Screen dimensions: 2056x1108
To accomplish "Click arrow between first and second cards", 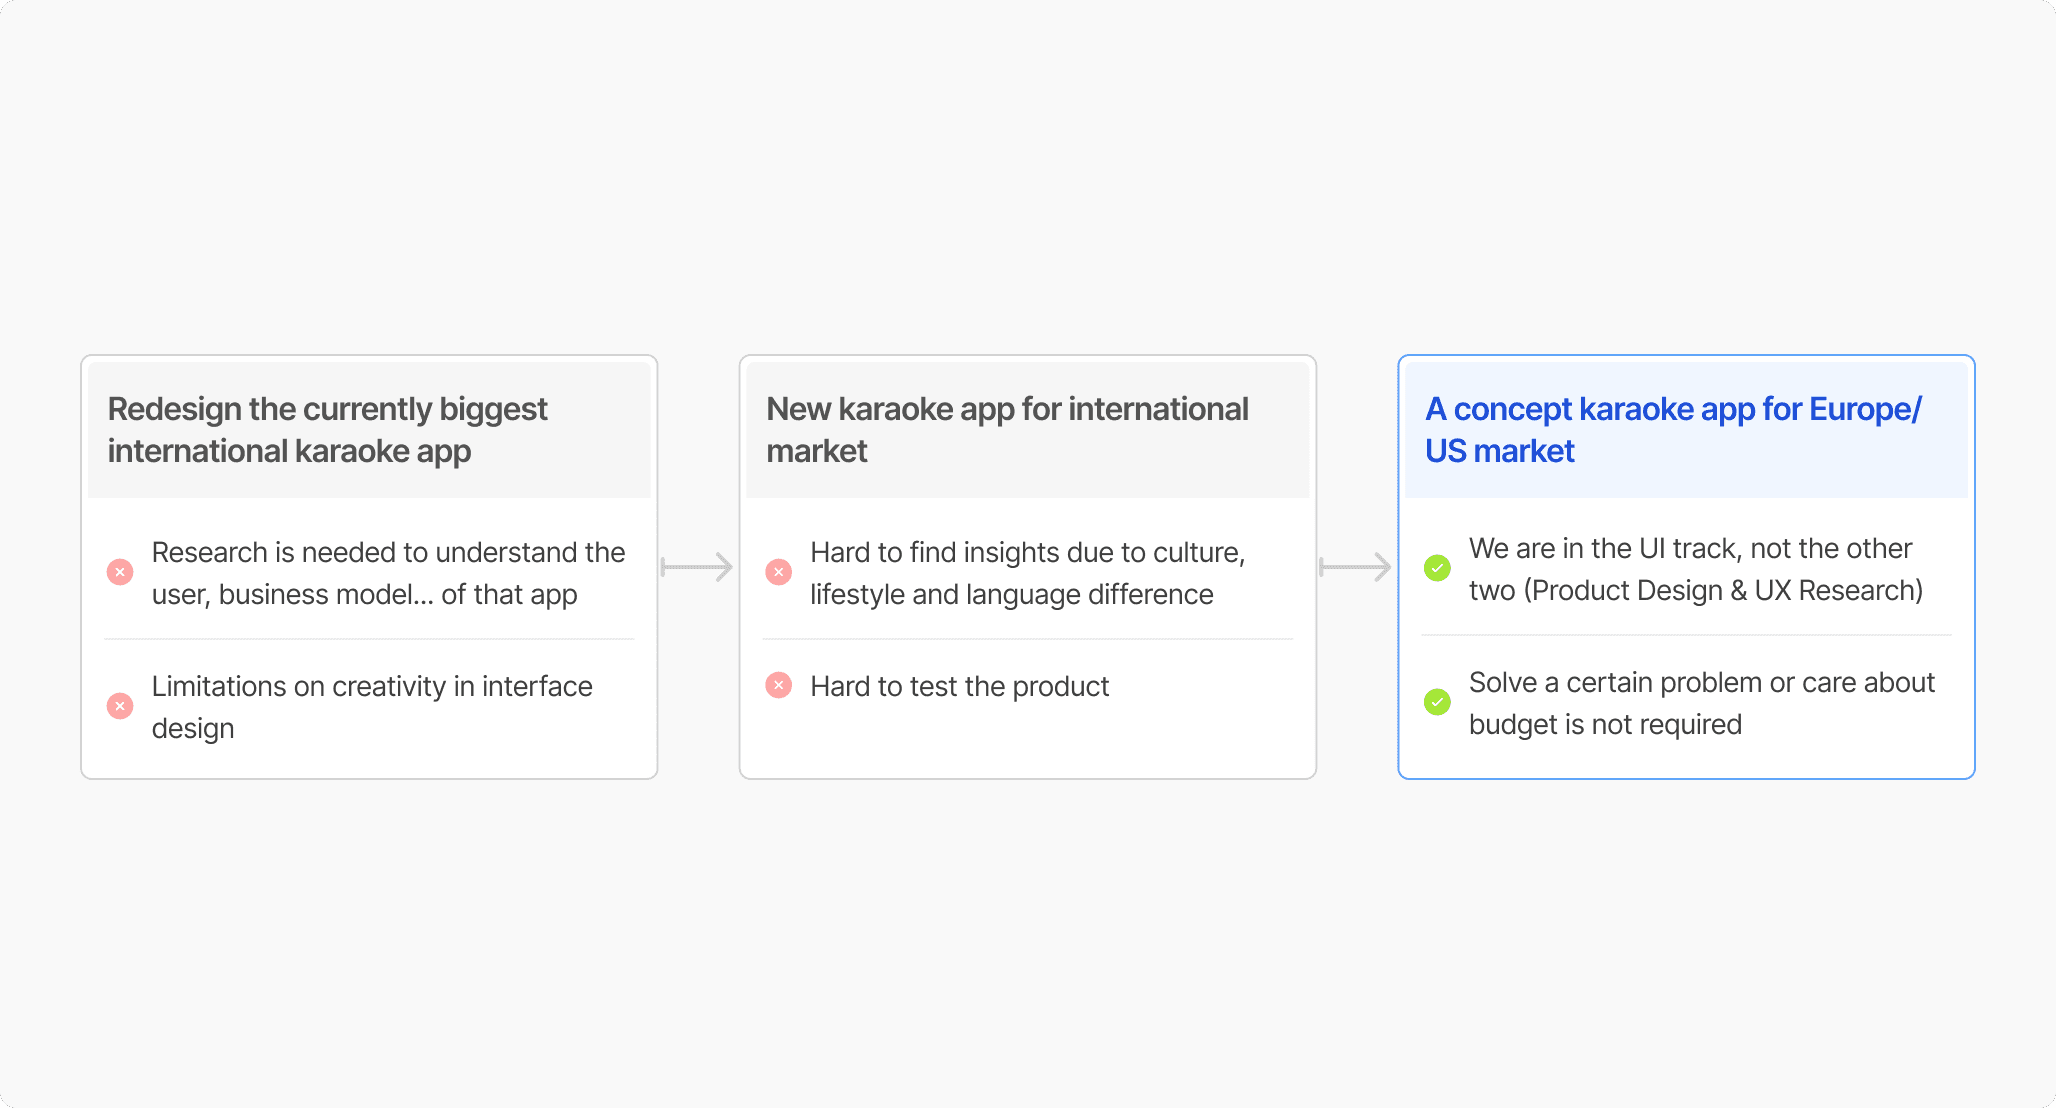I will (x=697, y=567).
